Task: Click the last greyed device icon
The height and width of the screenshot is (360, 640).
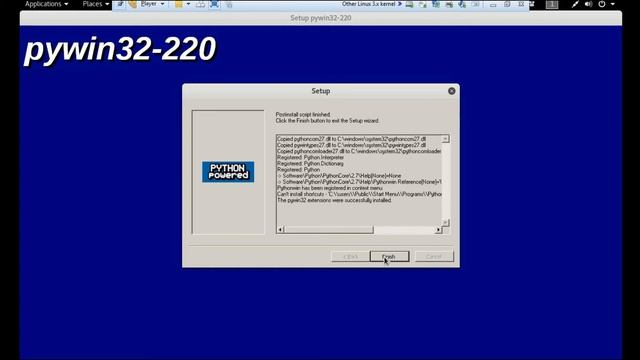Action: [476, 4]
